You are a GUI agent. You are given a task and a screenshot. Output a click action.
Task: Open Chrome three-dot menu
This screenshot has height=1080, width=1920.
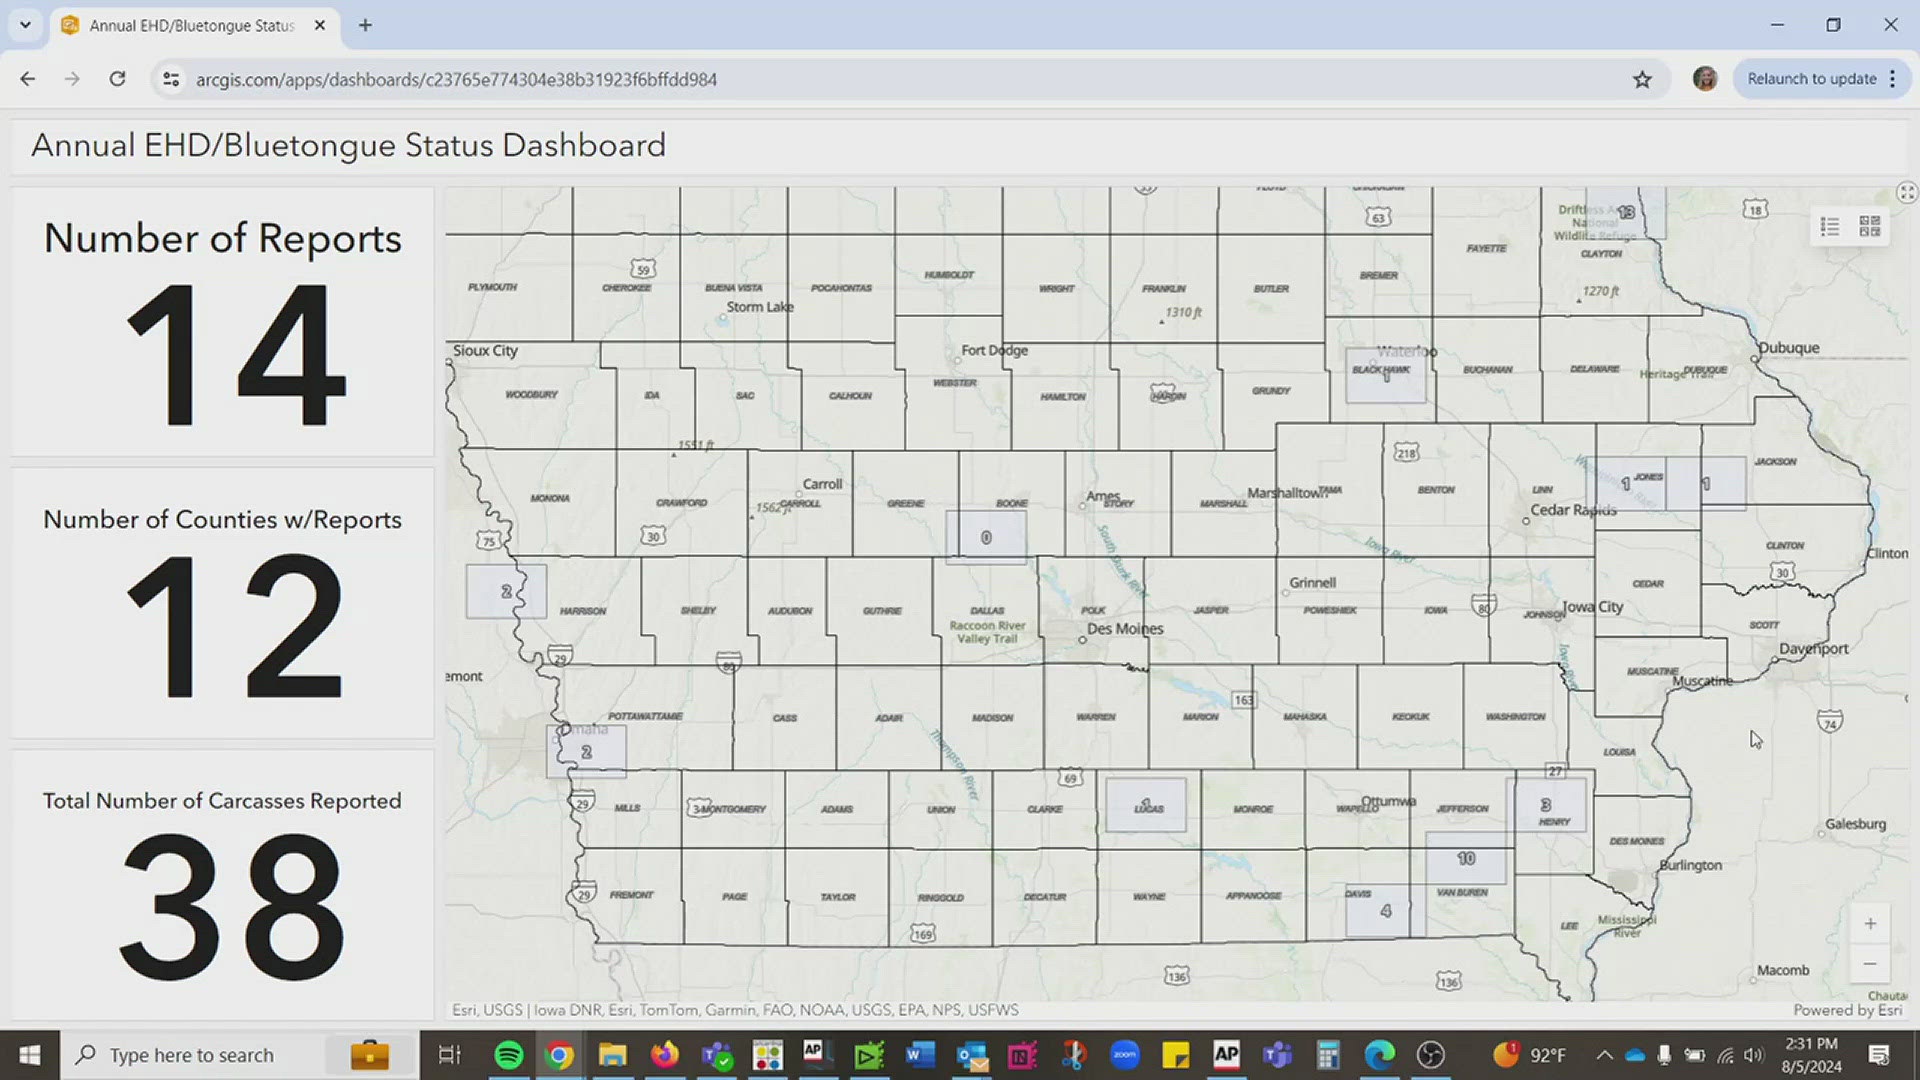1893,79
